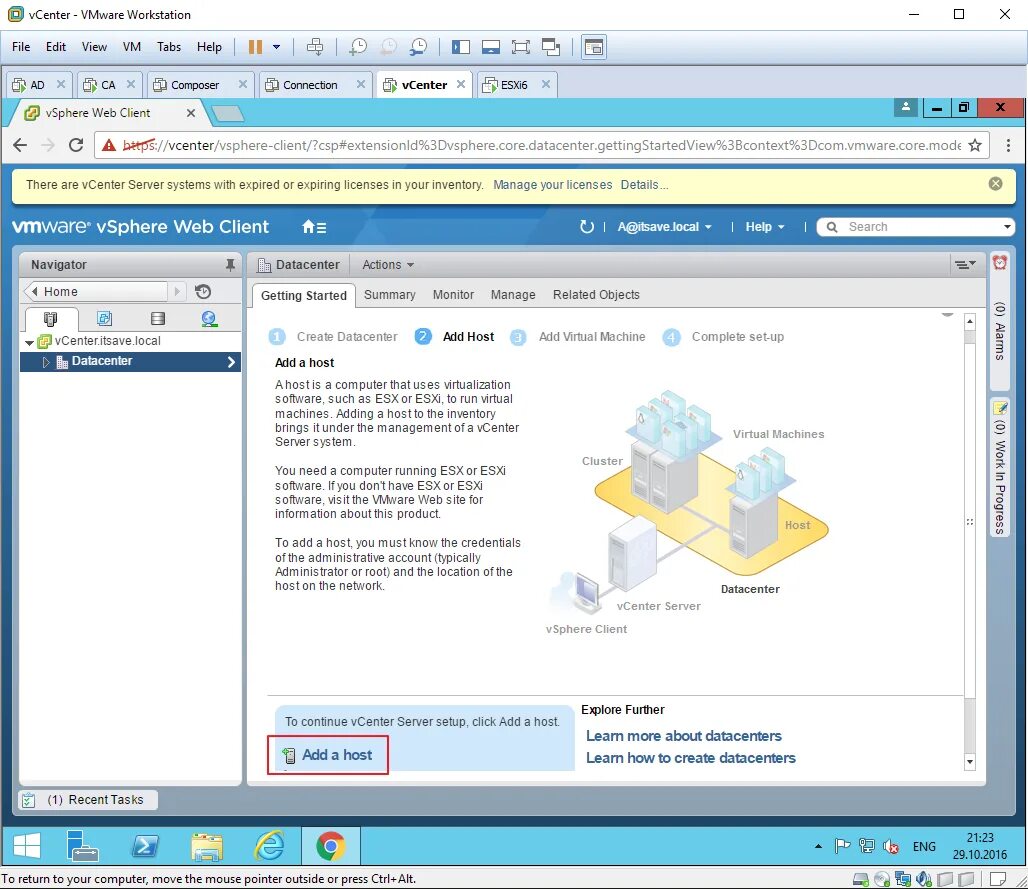The image size is (1028, 889).
Task: Click the Manage your licenses link
Action: (553, 185)
